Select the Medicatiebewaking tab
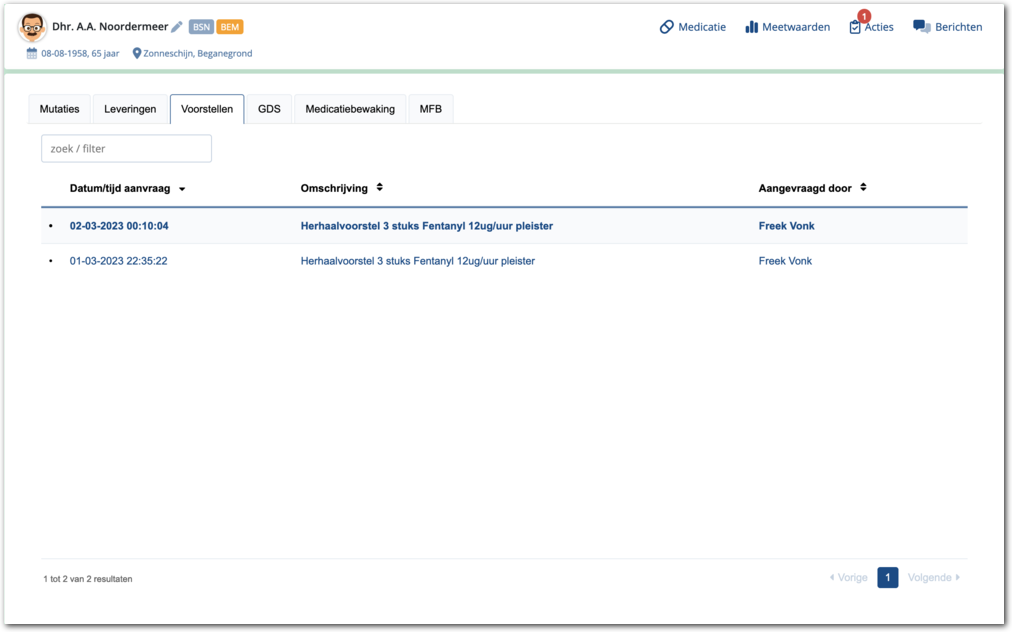Image resolution: width=1012 pixels, height=632 pixels. point(350,109)
